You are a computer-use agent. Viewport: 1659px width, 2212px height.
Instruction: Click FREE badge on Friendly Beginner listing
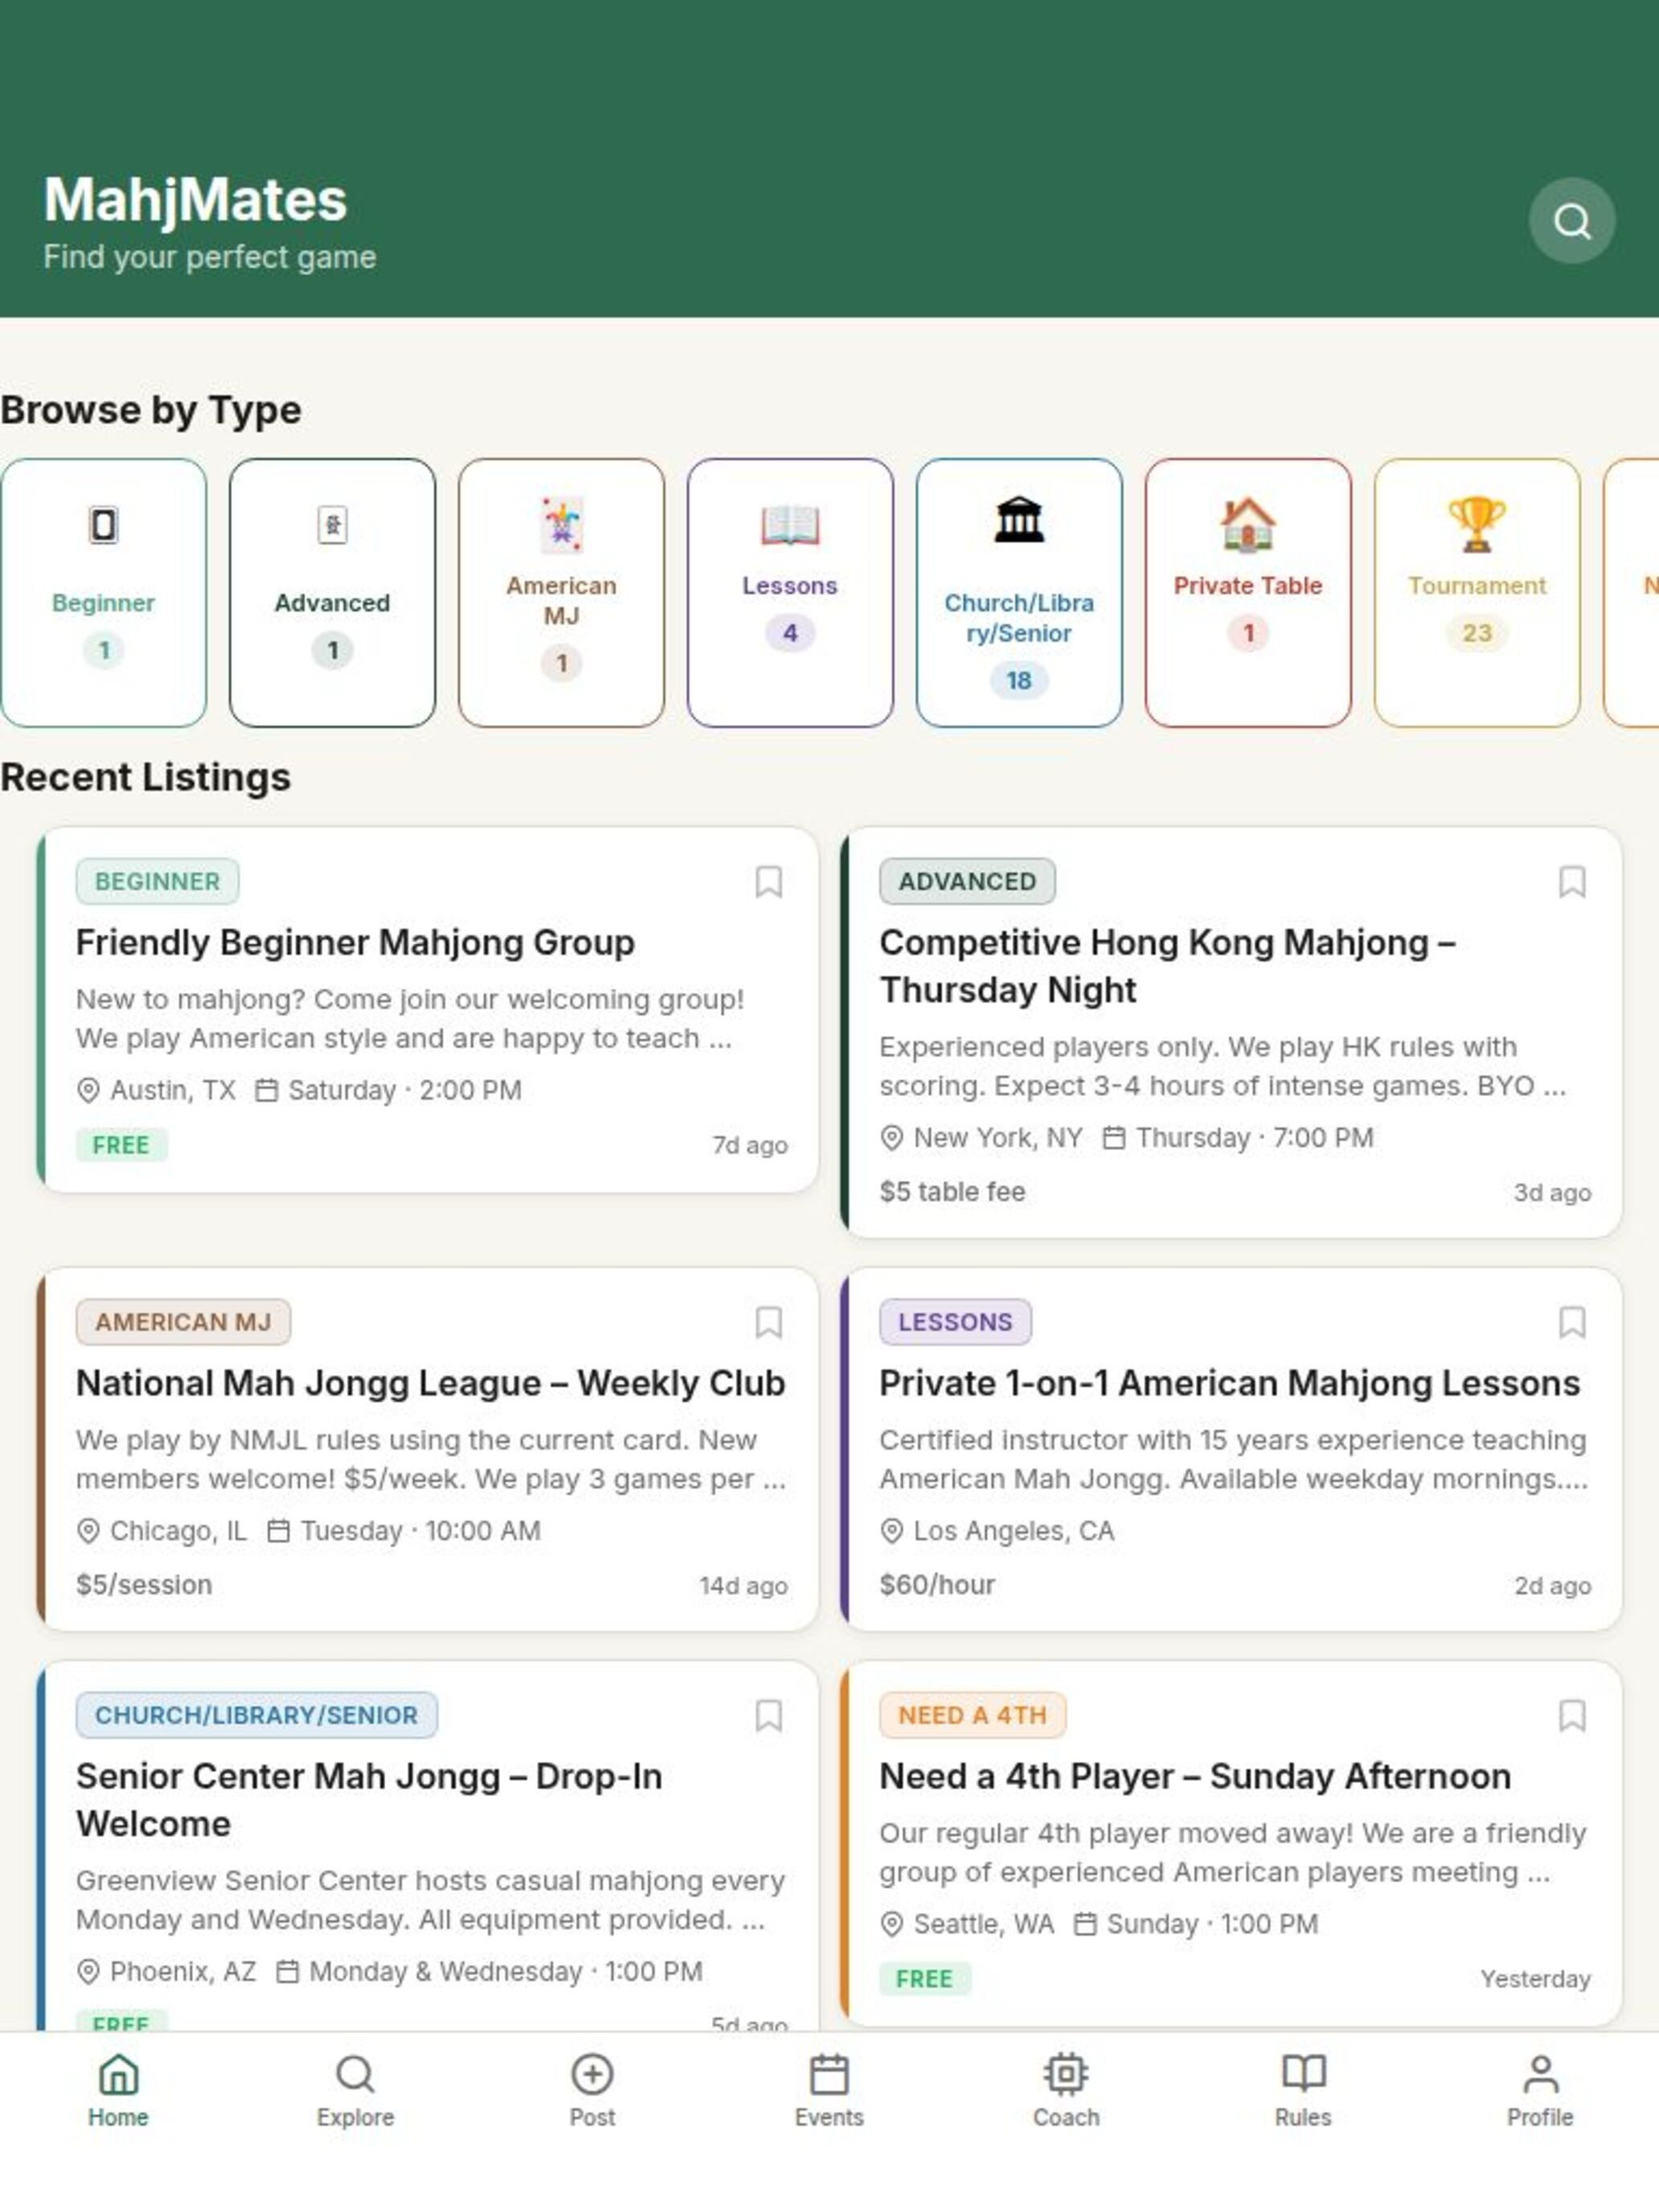(x=121, y=1145)
